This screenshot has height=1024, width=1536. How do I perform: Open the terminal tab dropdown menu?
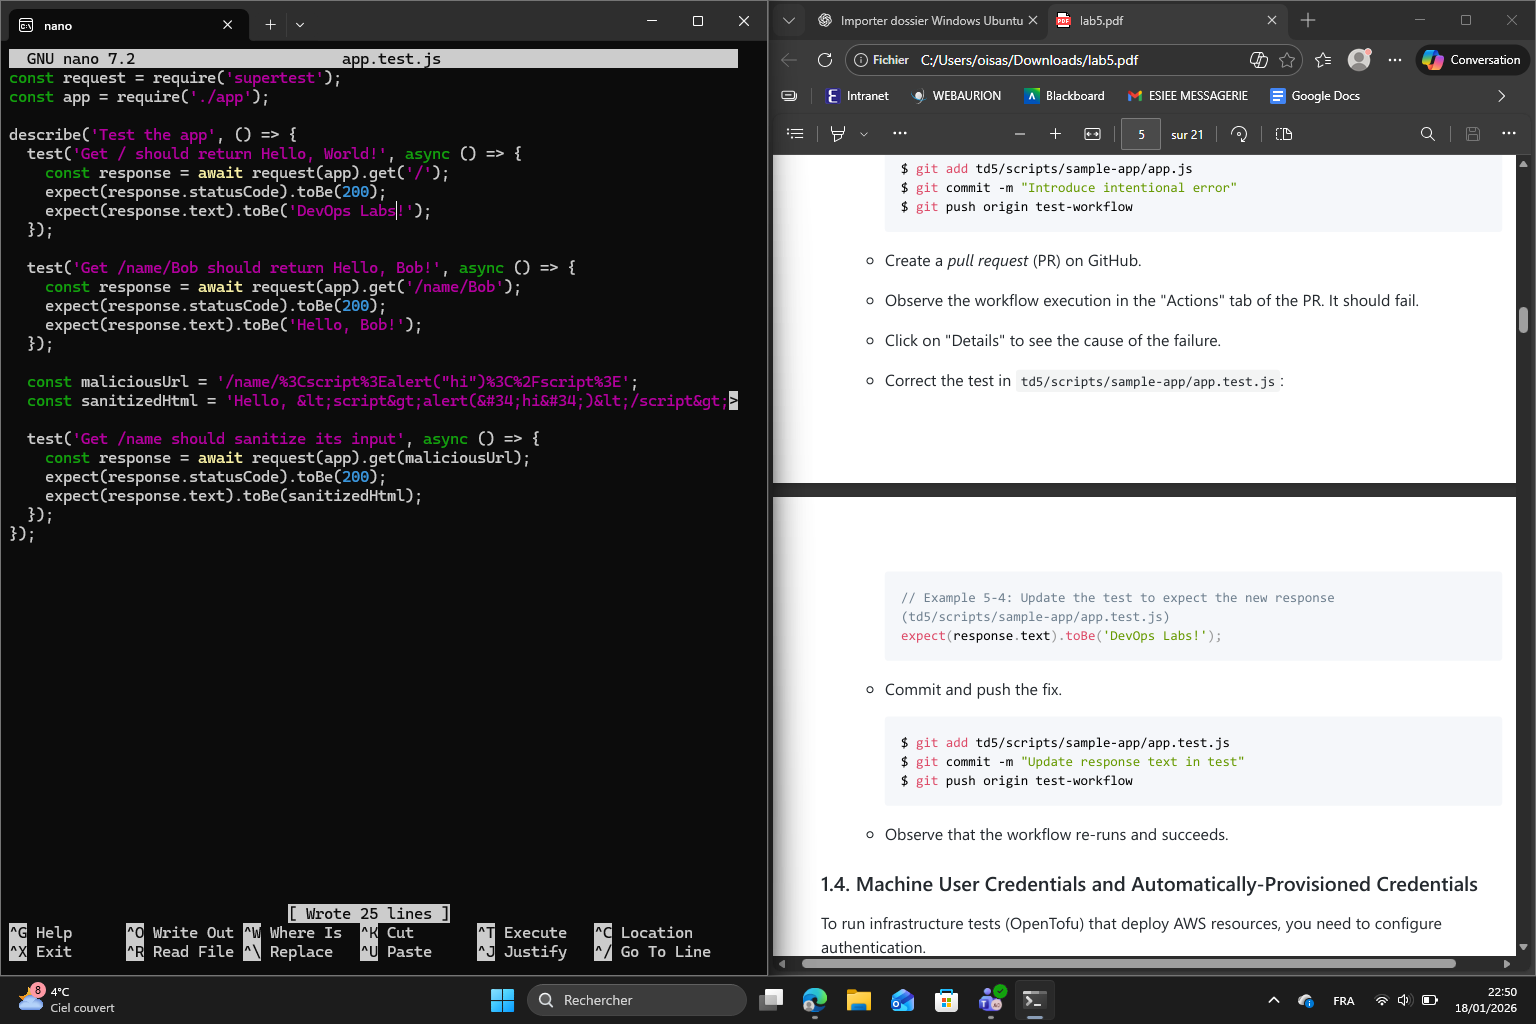pyautogui.click(x=301, y=25)
